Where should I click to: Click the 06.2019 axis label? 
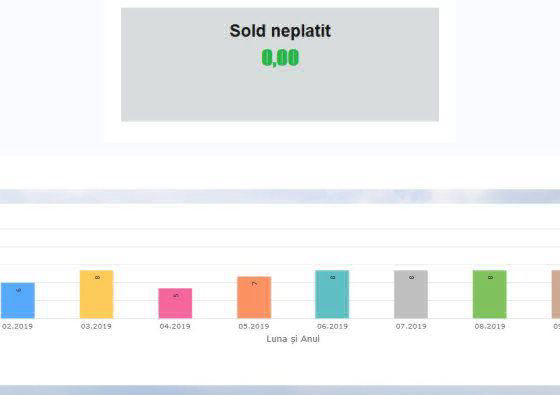click(x=332, y=326)
